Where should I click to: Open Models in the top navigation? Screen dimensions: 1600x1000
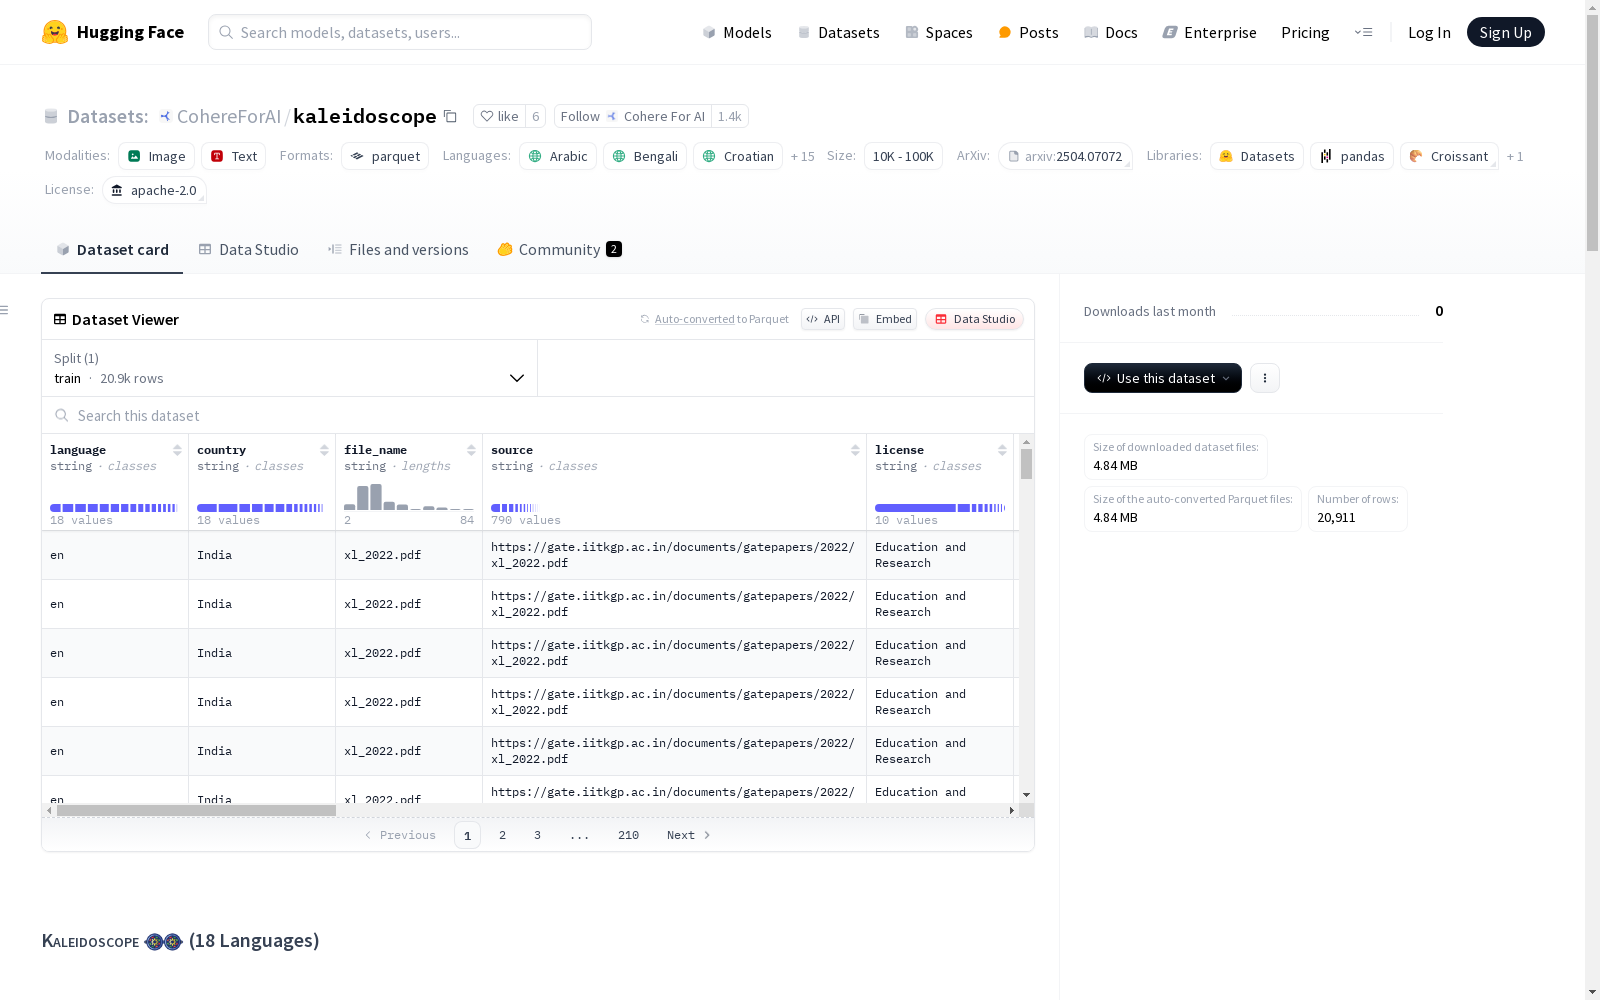[x=737, y=32]
